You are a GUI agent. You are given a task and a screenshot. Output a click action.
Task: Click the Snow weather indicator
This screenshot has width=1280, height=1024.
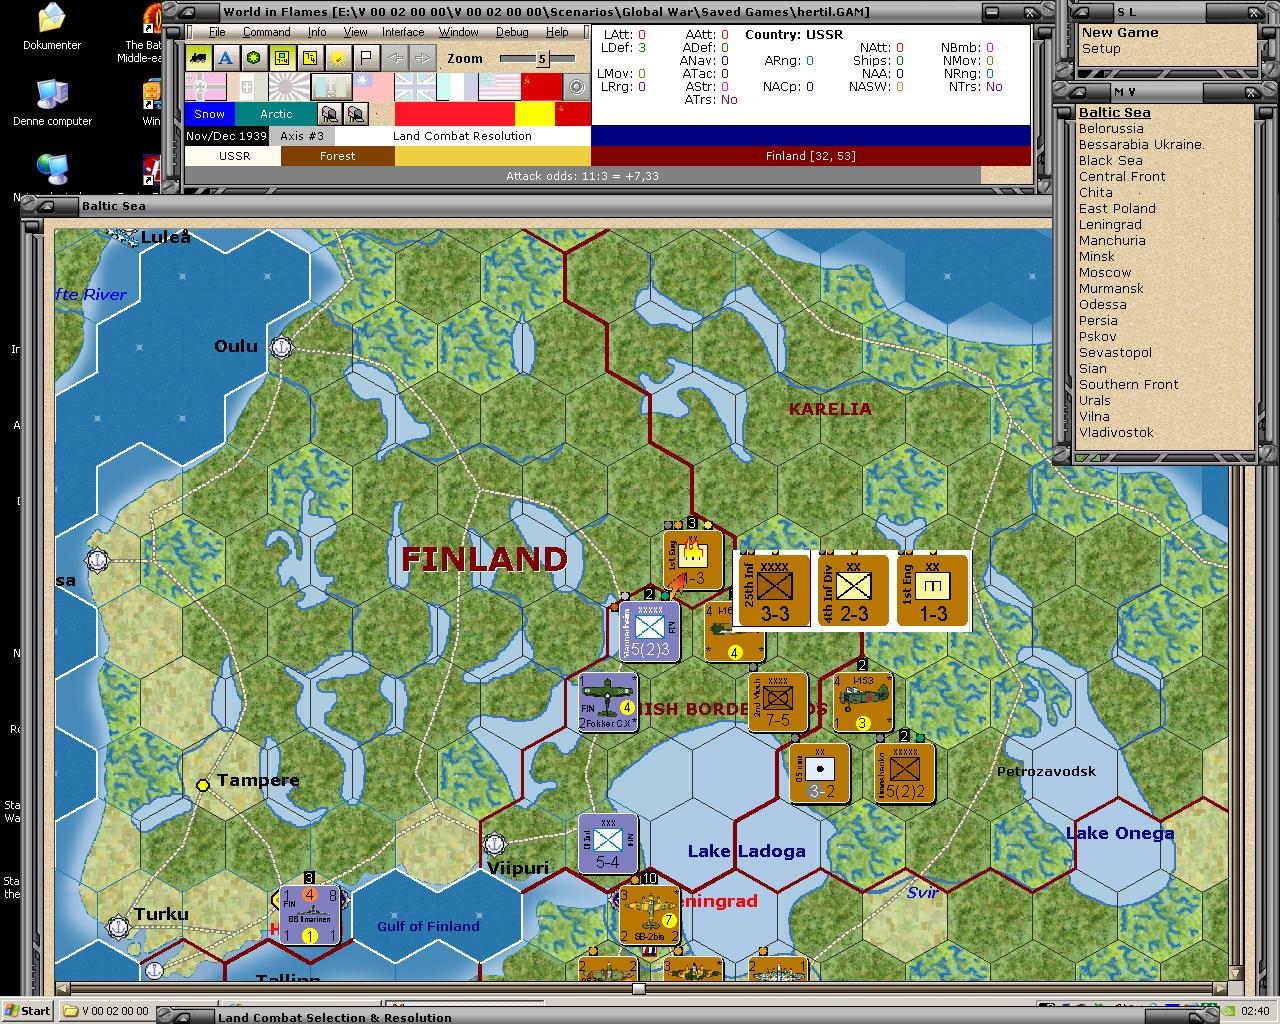209,114
